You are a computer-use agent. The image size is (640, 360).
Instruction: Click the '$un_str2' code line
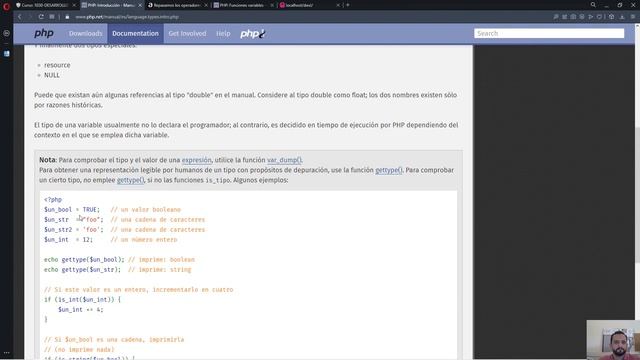(74, 229)
